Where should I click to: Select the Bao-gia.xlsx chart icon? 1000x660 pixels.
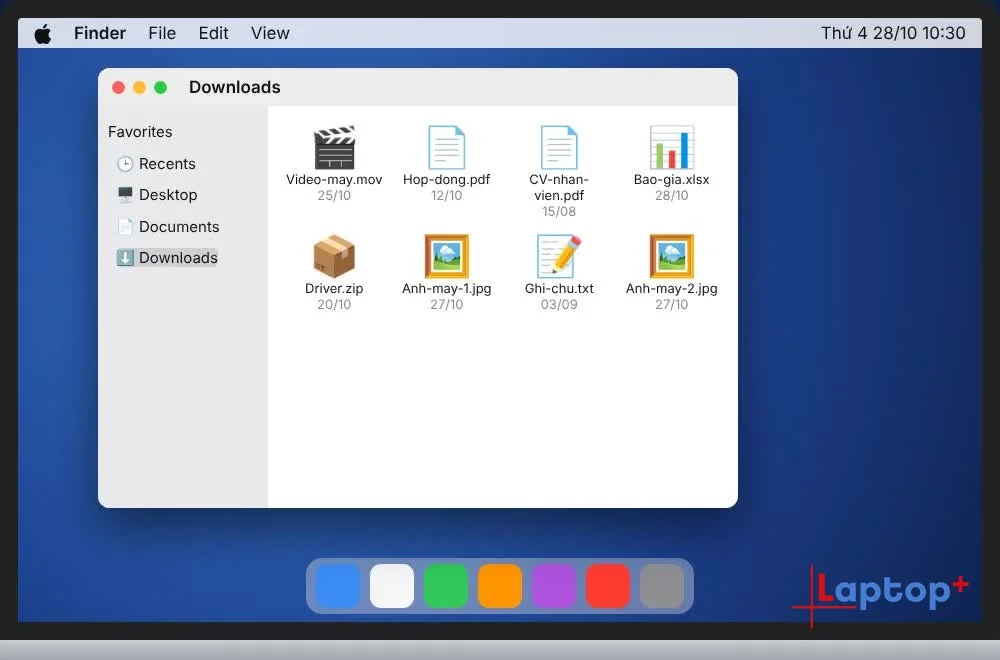pyautogui.click(x=672, y=147)
